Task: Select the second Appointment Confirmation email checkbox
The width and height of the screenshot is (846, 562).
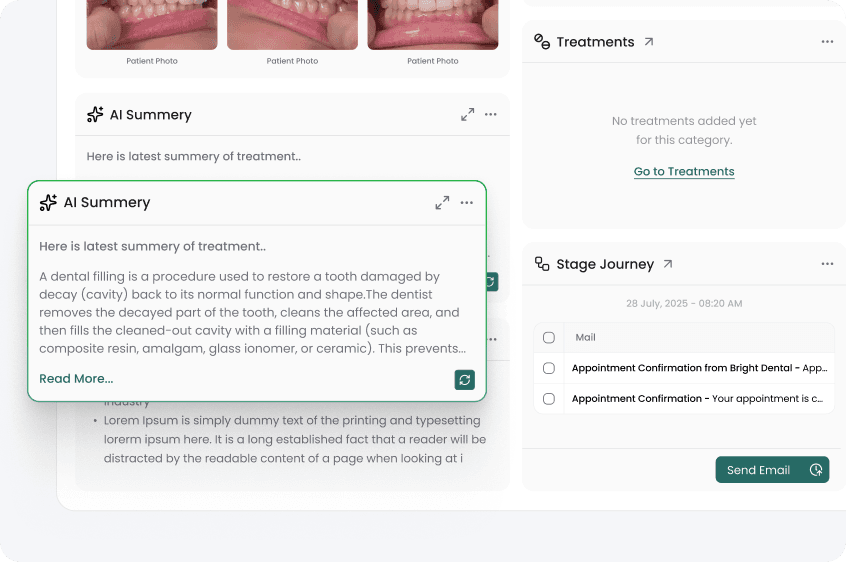Action: pos(549,398)
